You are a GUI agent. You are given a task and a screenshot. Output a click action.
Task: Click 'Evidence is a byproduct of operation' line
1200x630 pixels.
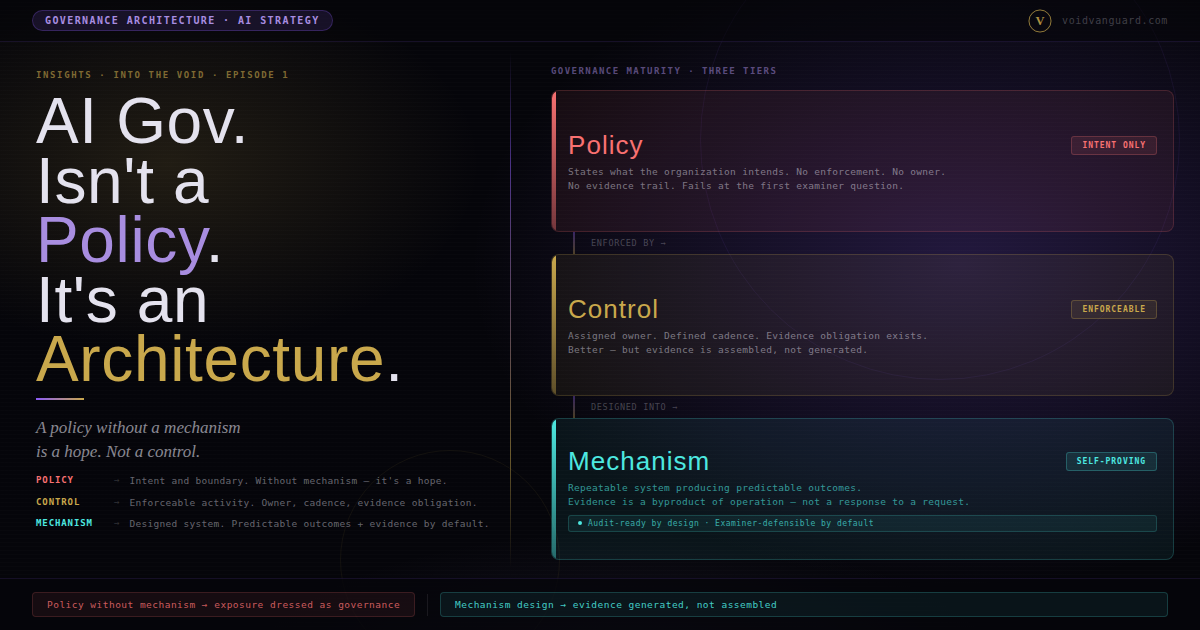click(769, 502)
